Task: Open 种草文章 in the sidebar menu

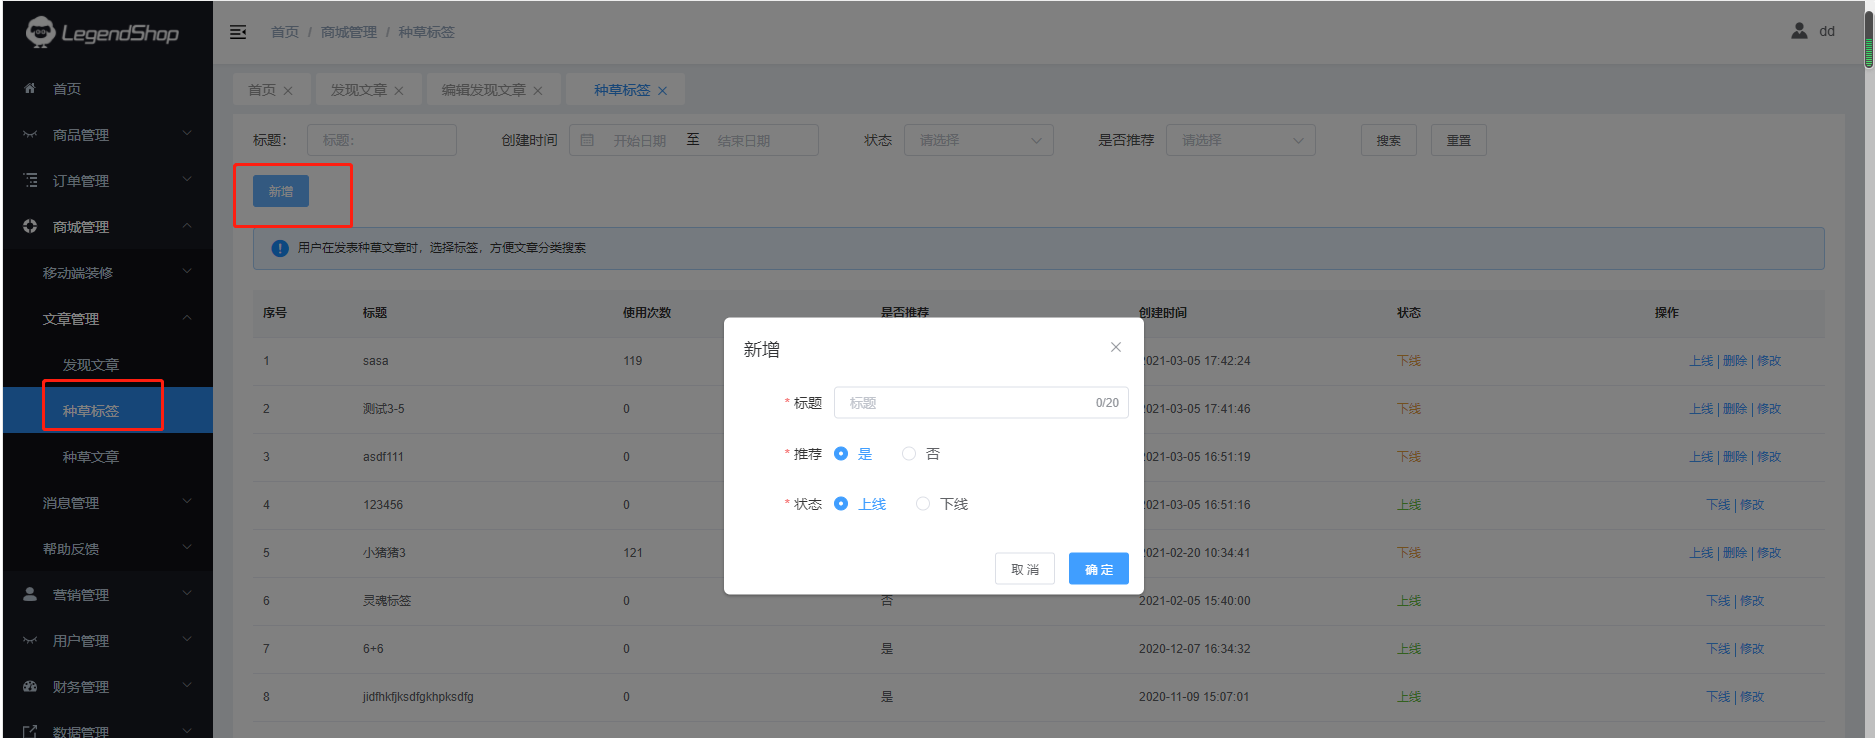Action: (91, 457)
